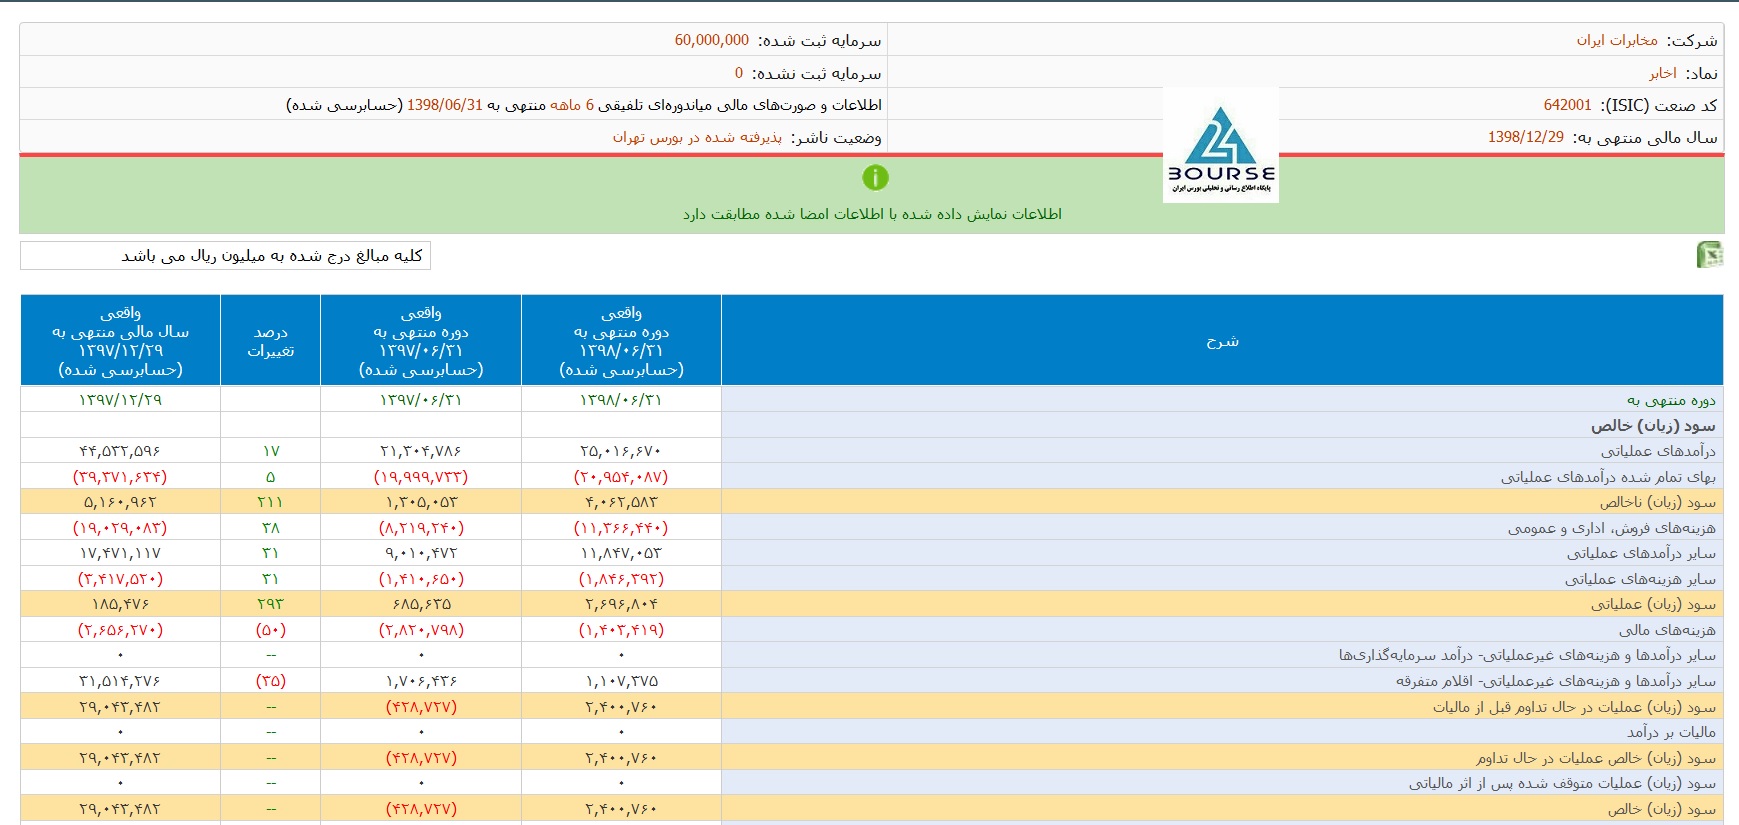The image size is (1739, 825).
Task: Click the هزینه‌های مالی row label
Action: point(1666,630)
